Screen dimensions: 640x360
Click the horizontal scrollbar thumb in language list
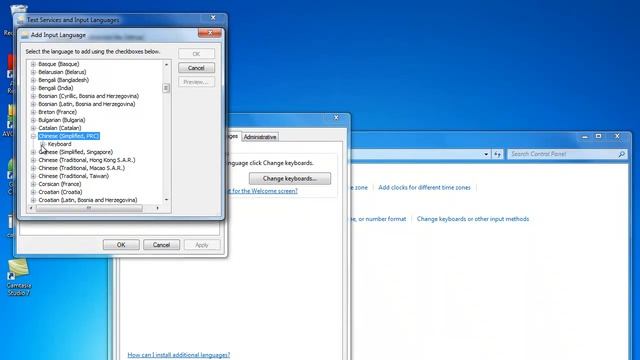89,208
